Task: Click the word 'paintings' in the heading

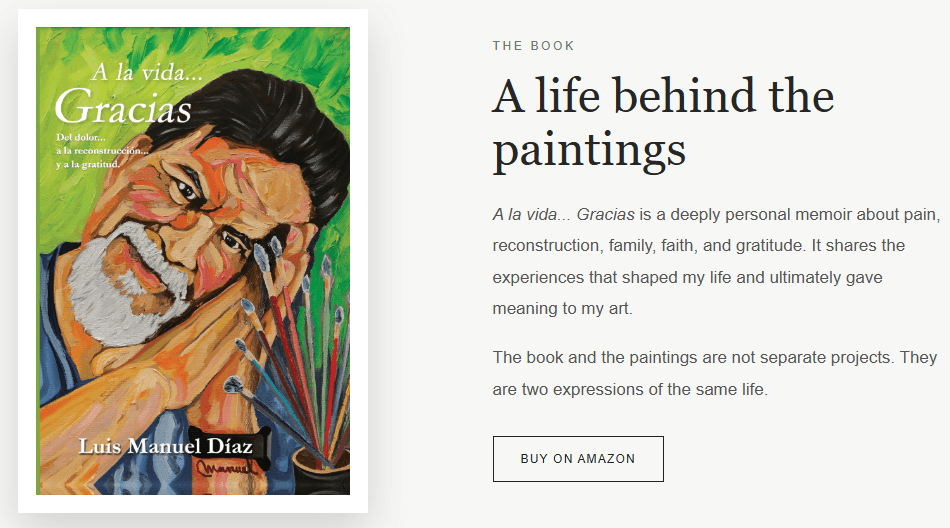Action: (x=589, y=150)
